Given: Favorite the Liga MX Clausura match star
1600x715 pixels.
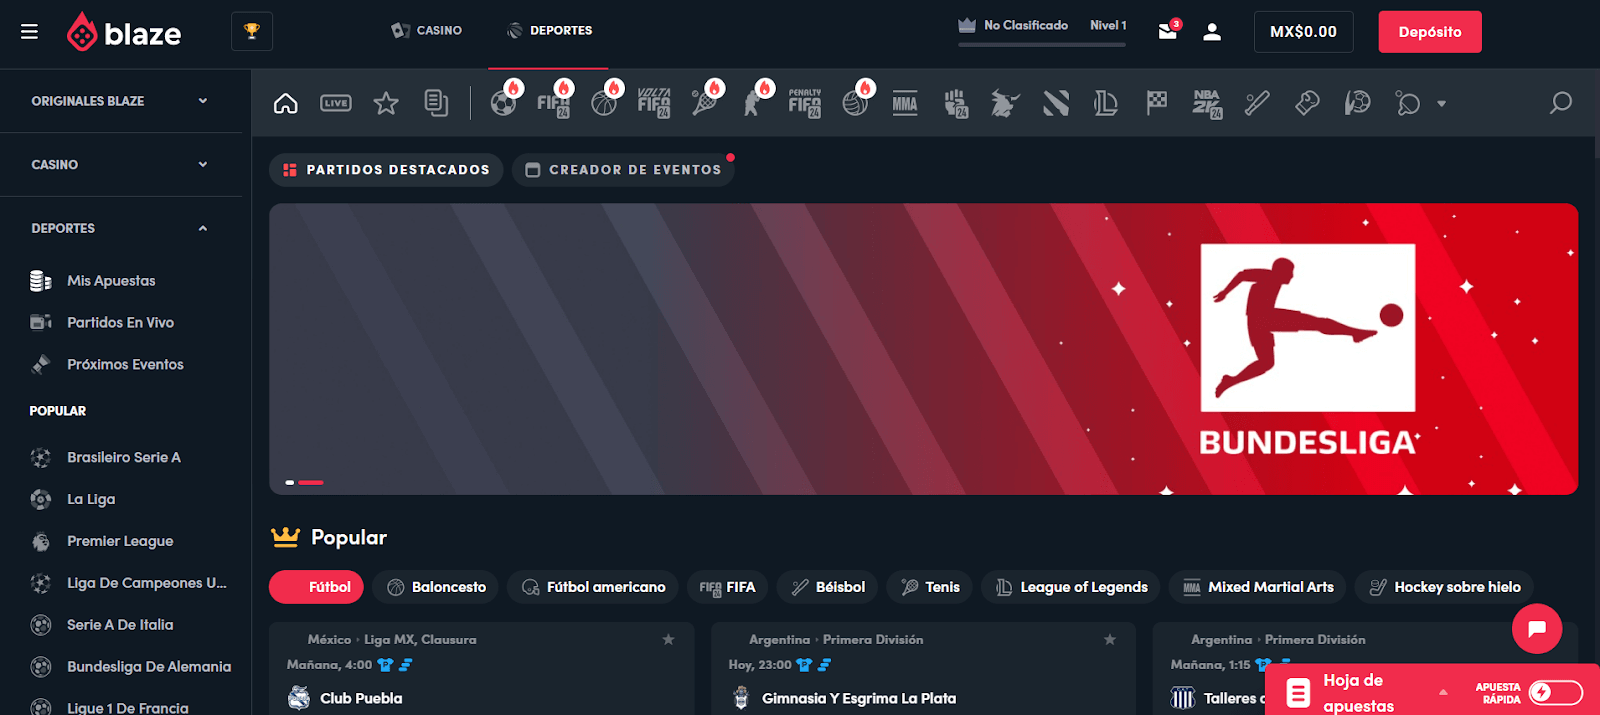Looking at the screenshot, I should [x=668, y=639].
